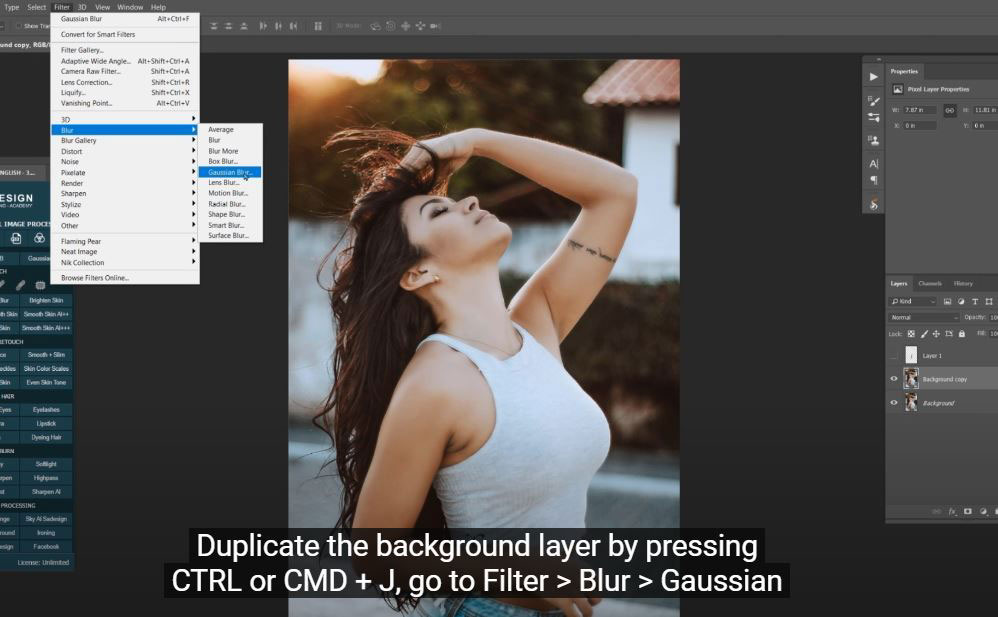Click lock transparent pixels icon

[911, 333]
